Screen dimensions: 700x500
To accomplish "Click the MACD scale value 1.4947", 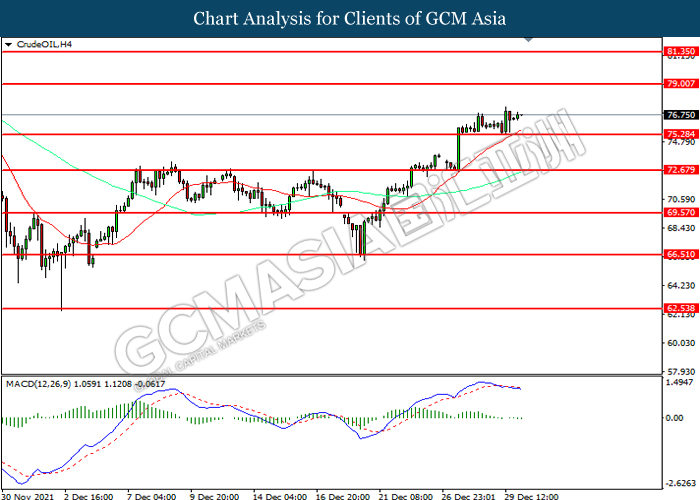I will [x=679, y=382].
